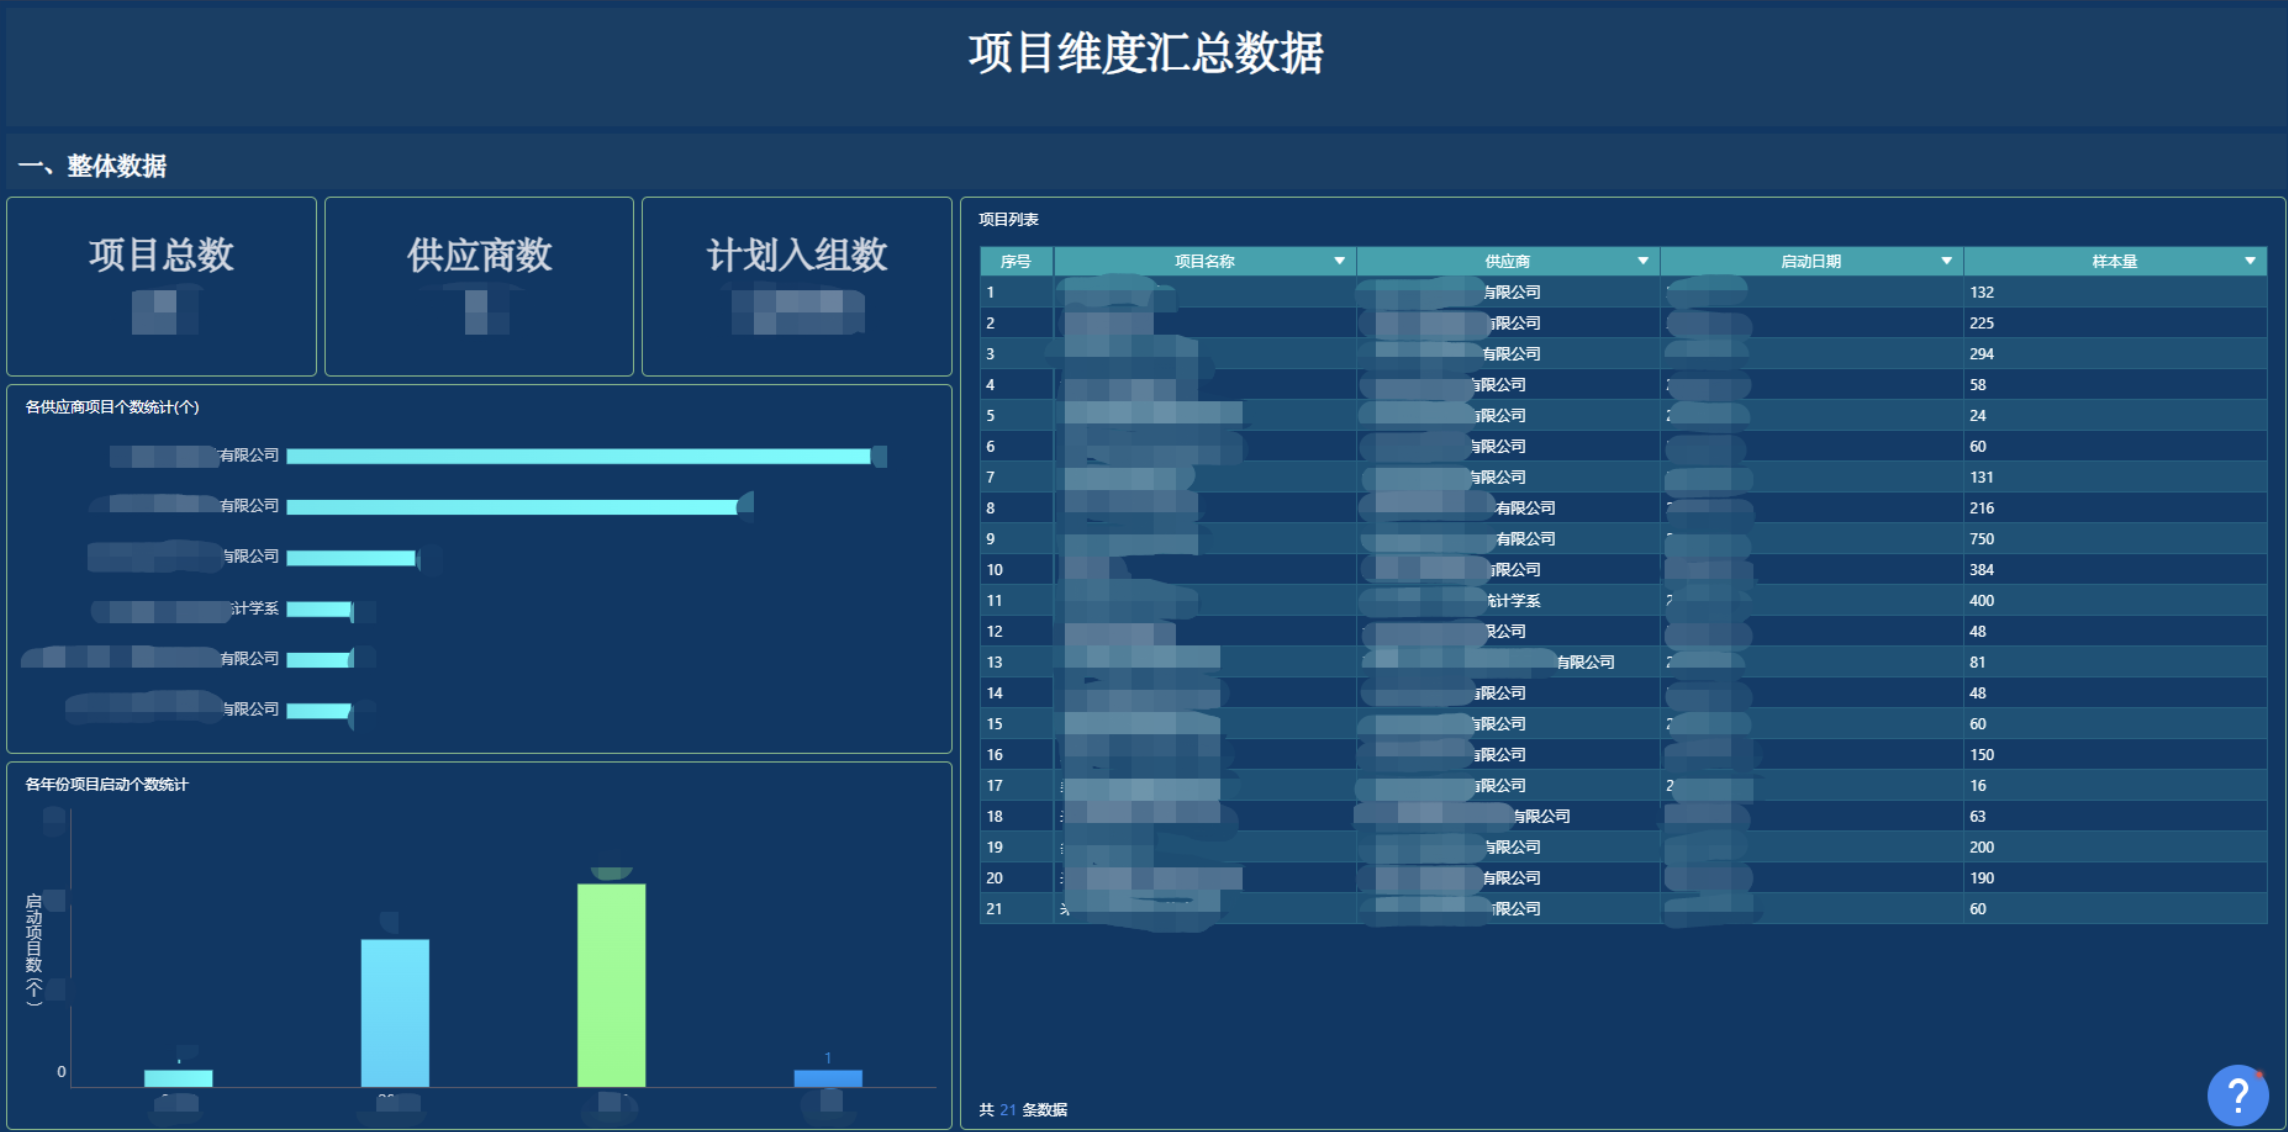Image resolution: width=2288 pixels, height=1132 pixels.
Task: Click the 21 total records count link
Action: point(1007,1110)
